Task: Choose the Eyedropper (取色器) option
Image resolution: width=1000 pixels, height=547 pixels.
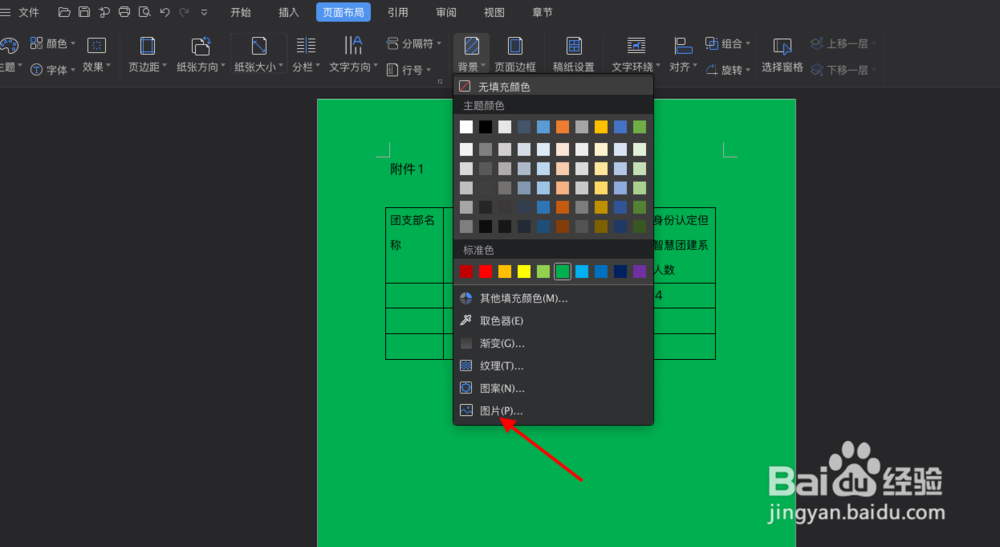Action: click(554, 321)
